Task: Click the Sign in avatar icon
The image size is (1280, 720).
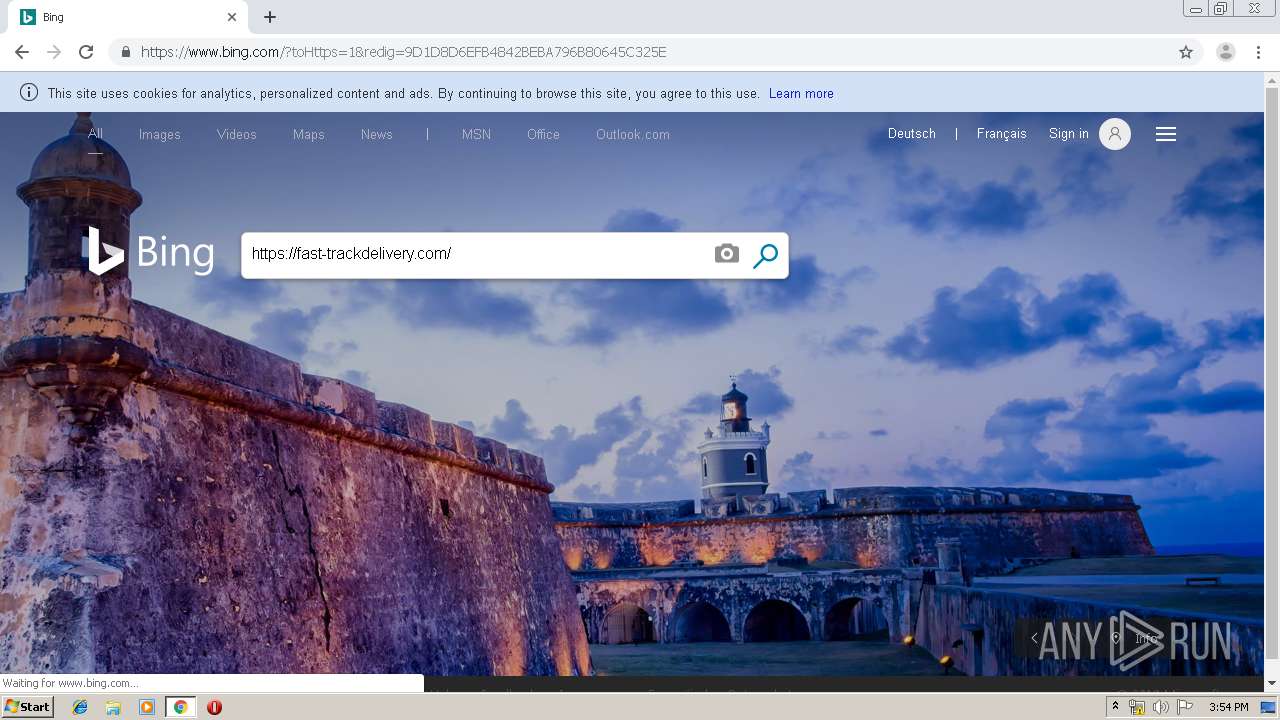Action: 1115,134
